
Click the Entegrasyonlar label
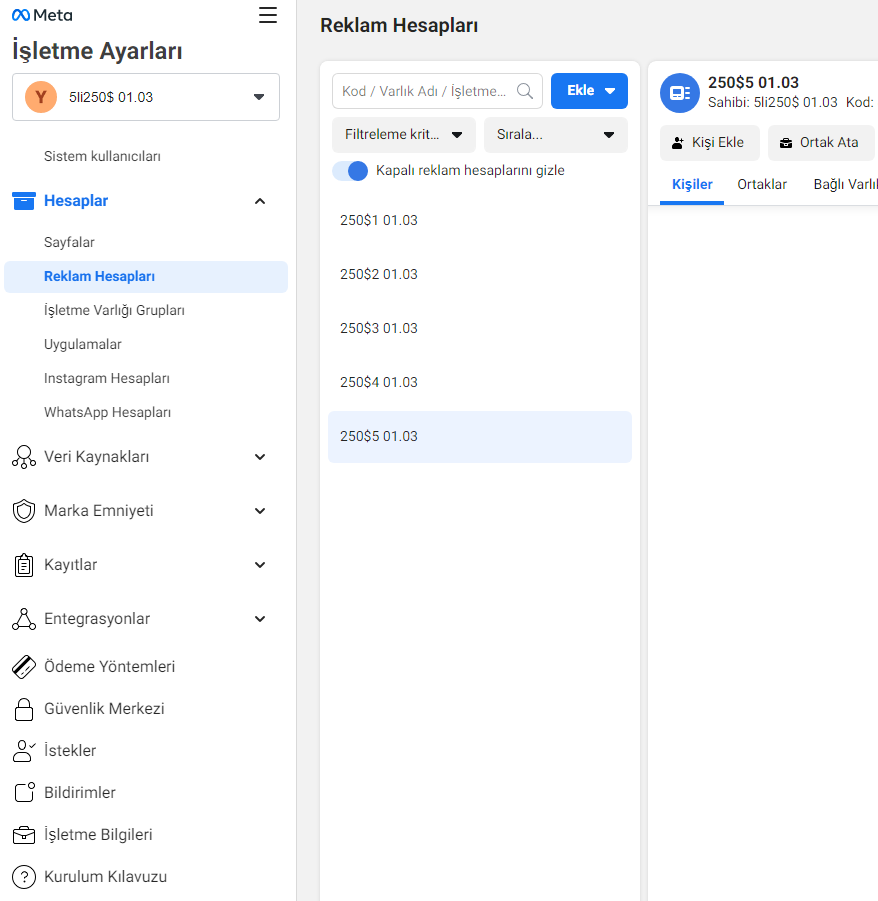(97, 619)
